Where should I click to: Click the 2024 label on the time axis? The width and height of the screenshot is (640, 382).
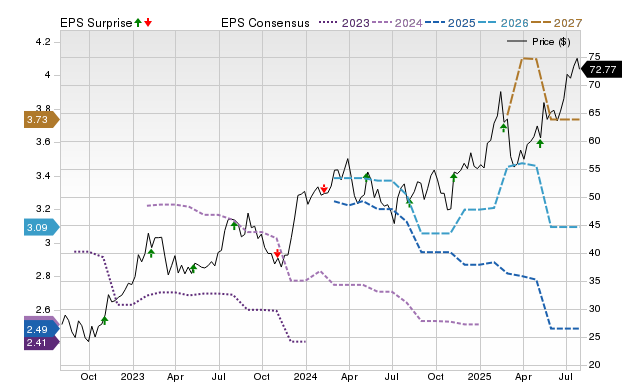coord(306,376)
